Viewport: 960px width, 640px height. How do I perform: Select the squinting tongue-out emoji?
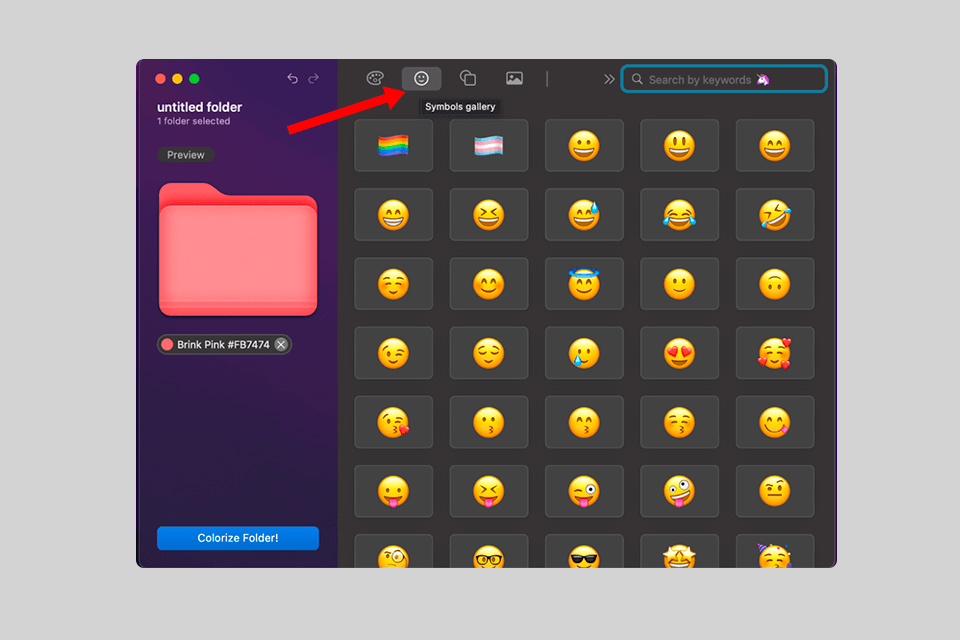(x=489, y=492)
